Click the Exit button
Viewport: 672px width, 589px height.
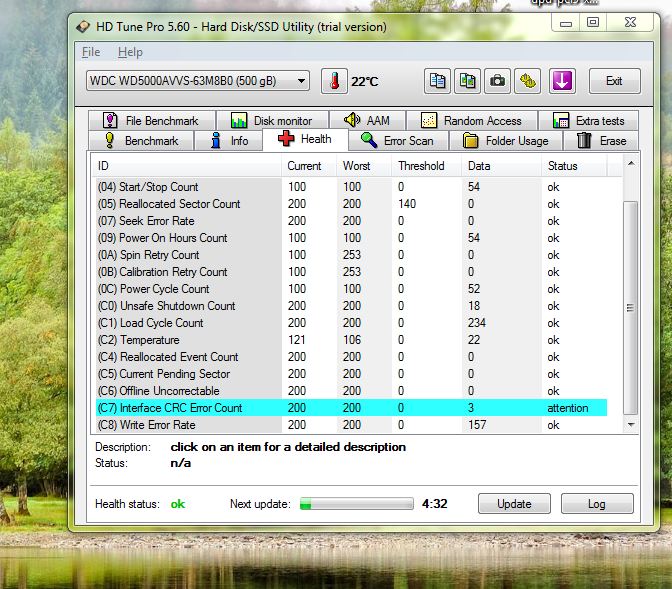tap(615, 81)
